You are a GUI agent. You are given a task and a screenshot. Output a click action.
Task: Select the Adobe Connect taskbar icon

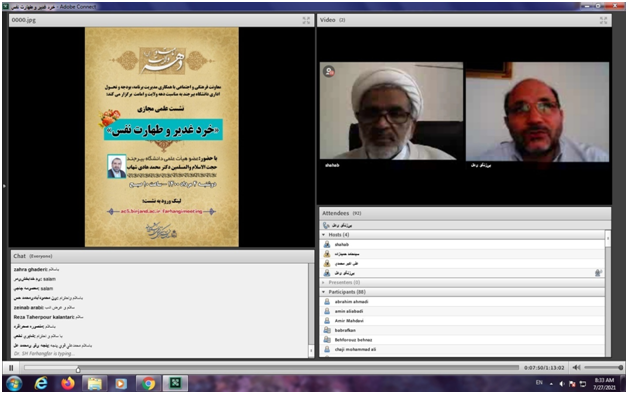175,384
